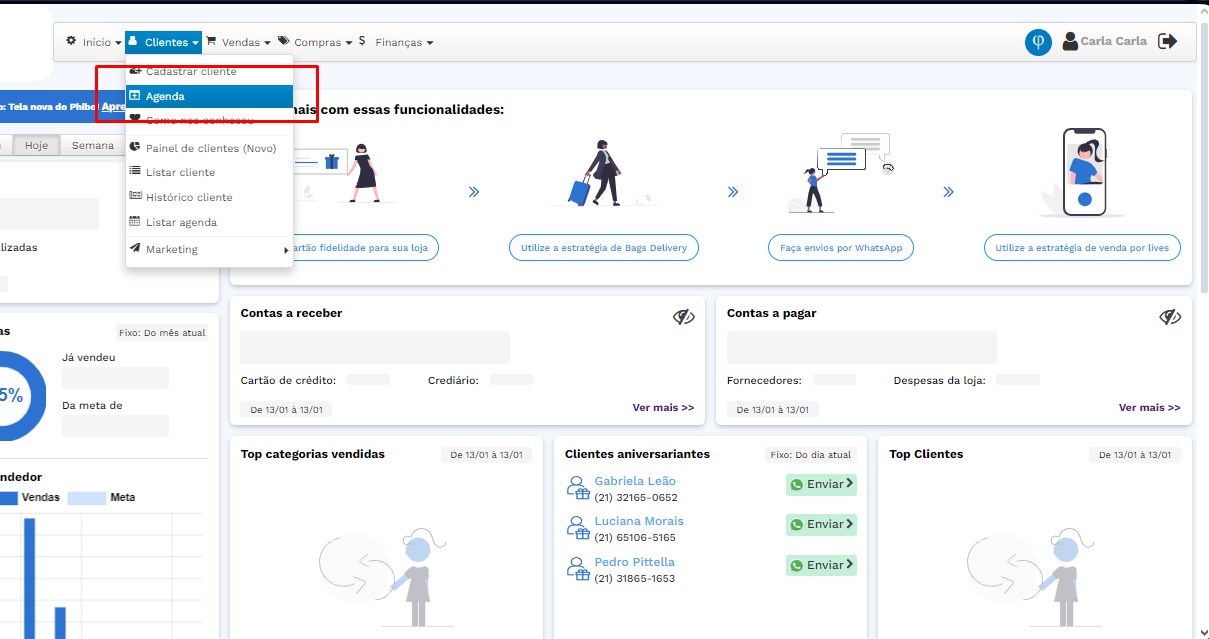Send WhatsApp message to Gabriela Leão
This screenshot has height=639, width=1209.
pyautogui.click(x=821, y=484)
